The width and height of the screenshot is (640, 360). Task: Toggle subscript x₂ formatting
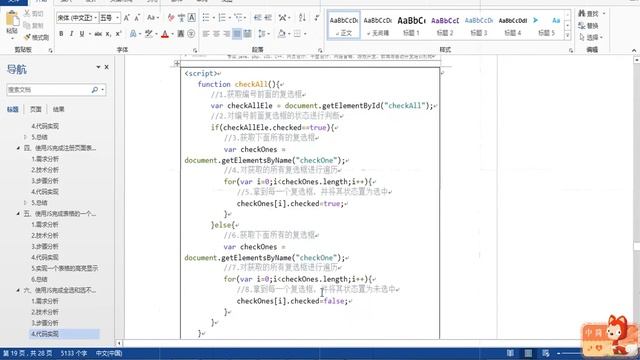tap(108, 34)
